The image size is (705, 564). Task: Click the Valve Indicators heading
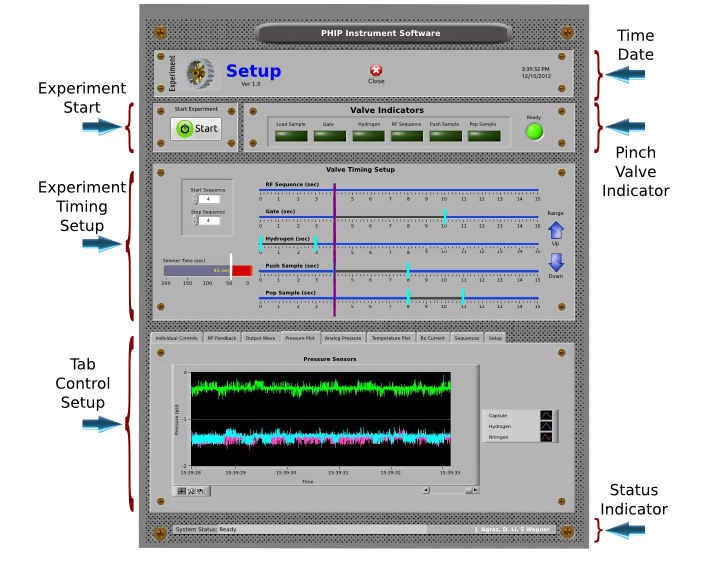(387, 110)
